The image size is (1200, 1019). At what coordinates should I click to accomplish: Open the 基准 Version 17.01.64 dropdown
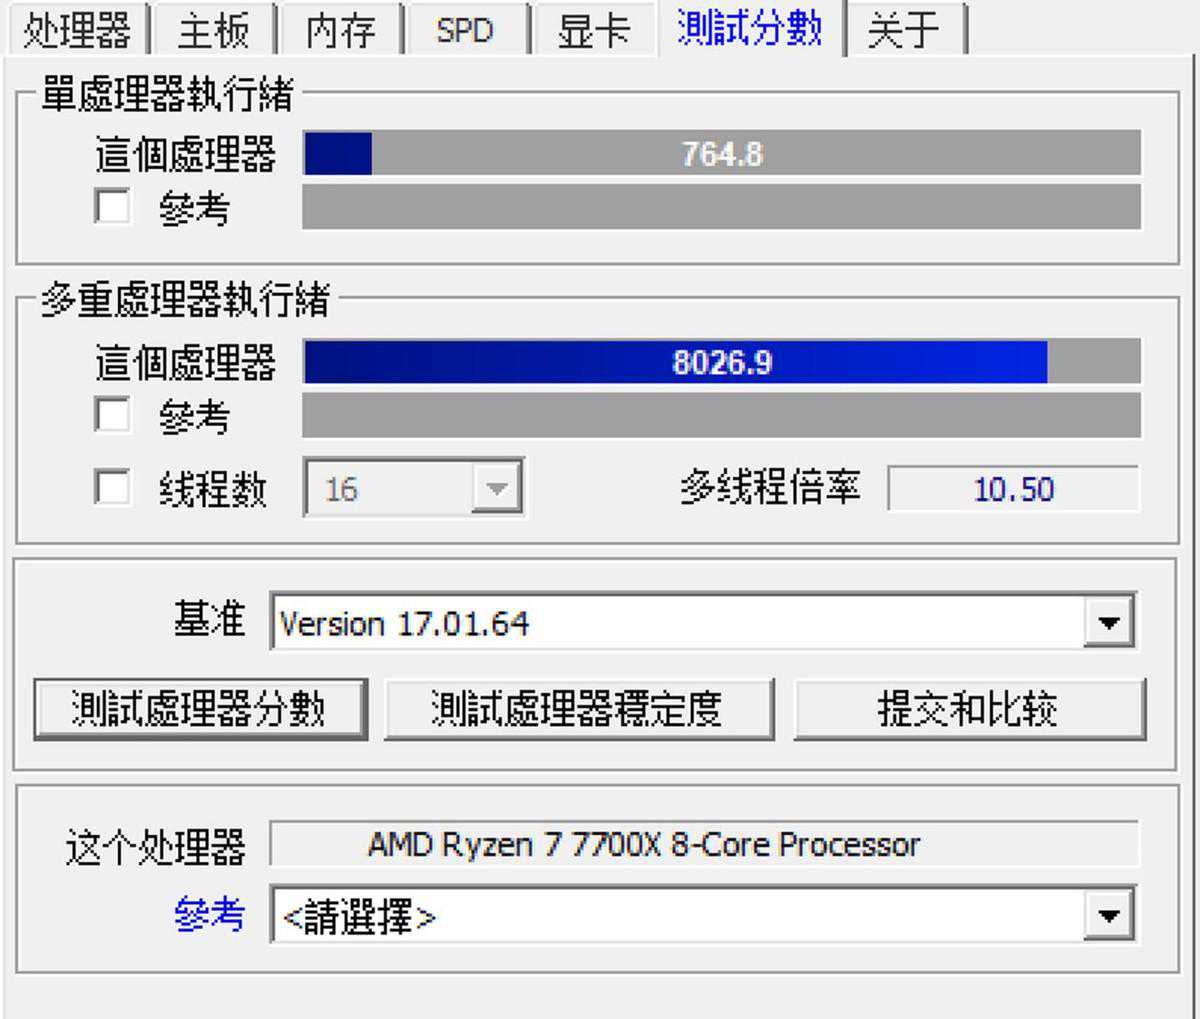point(1108,623)
